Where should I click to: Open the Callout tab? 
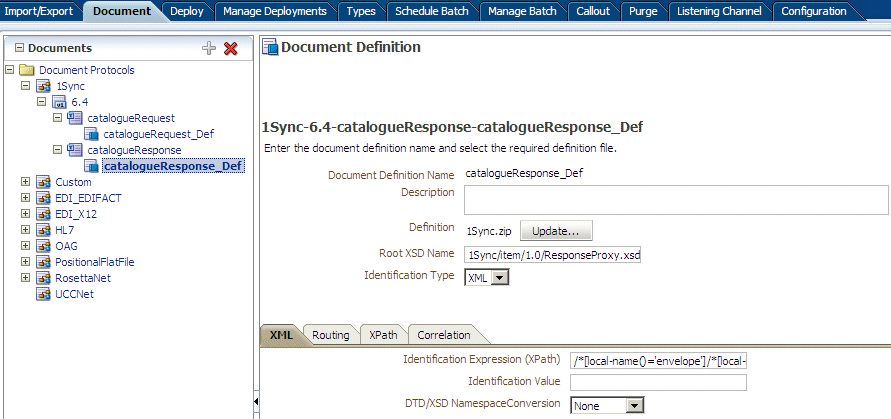click(x=593, y=11)
